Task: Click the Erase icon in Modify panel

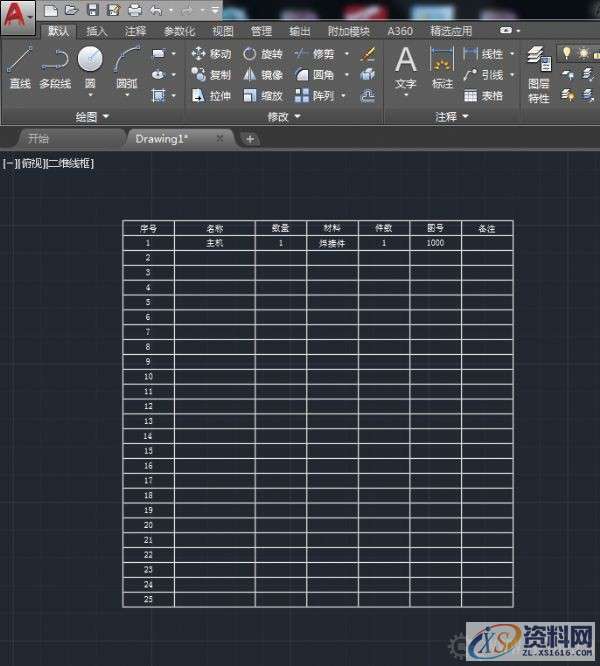Action: click(x=367, y=54)
